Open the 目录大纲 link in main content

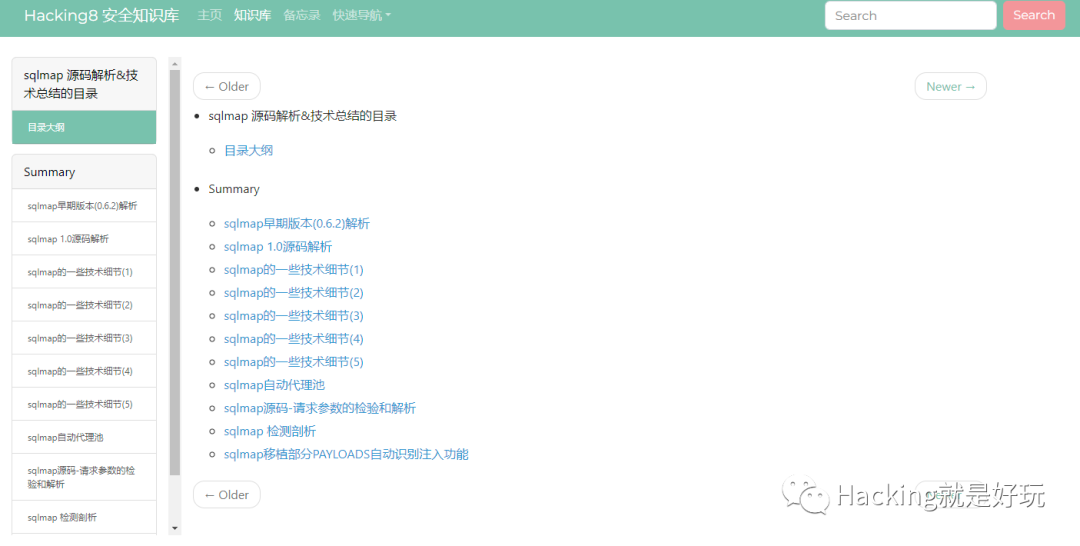click(x=249, y=150)
